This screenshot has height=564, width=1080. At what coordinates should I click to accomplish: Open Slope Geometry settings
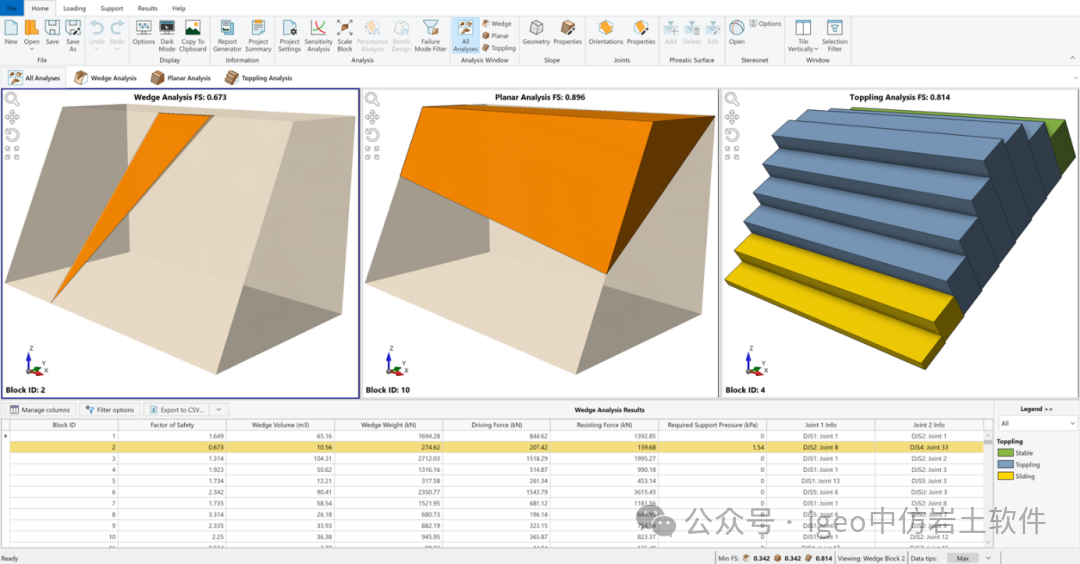tap(536, 33)
